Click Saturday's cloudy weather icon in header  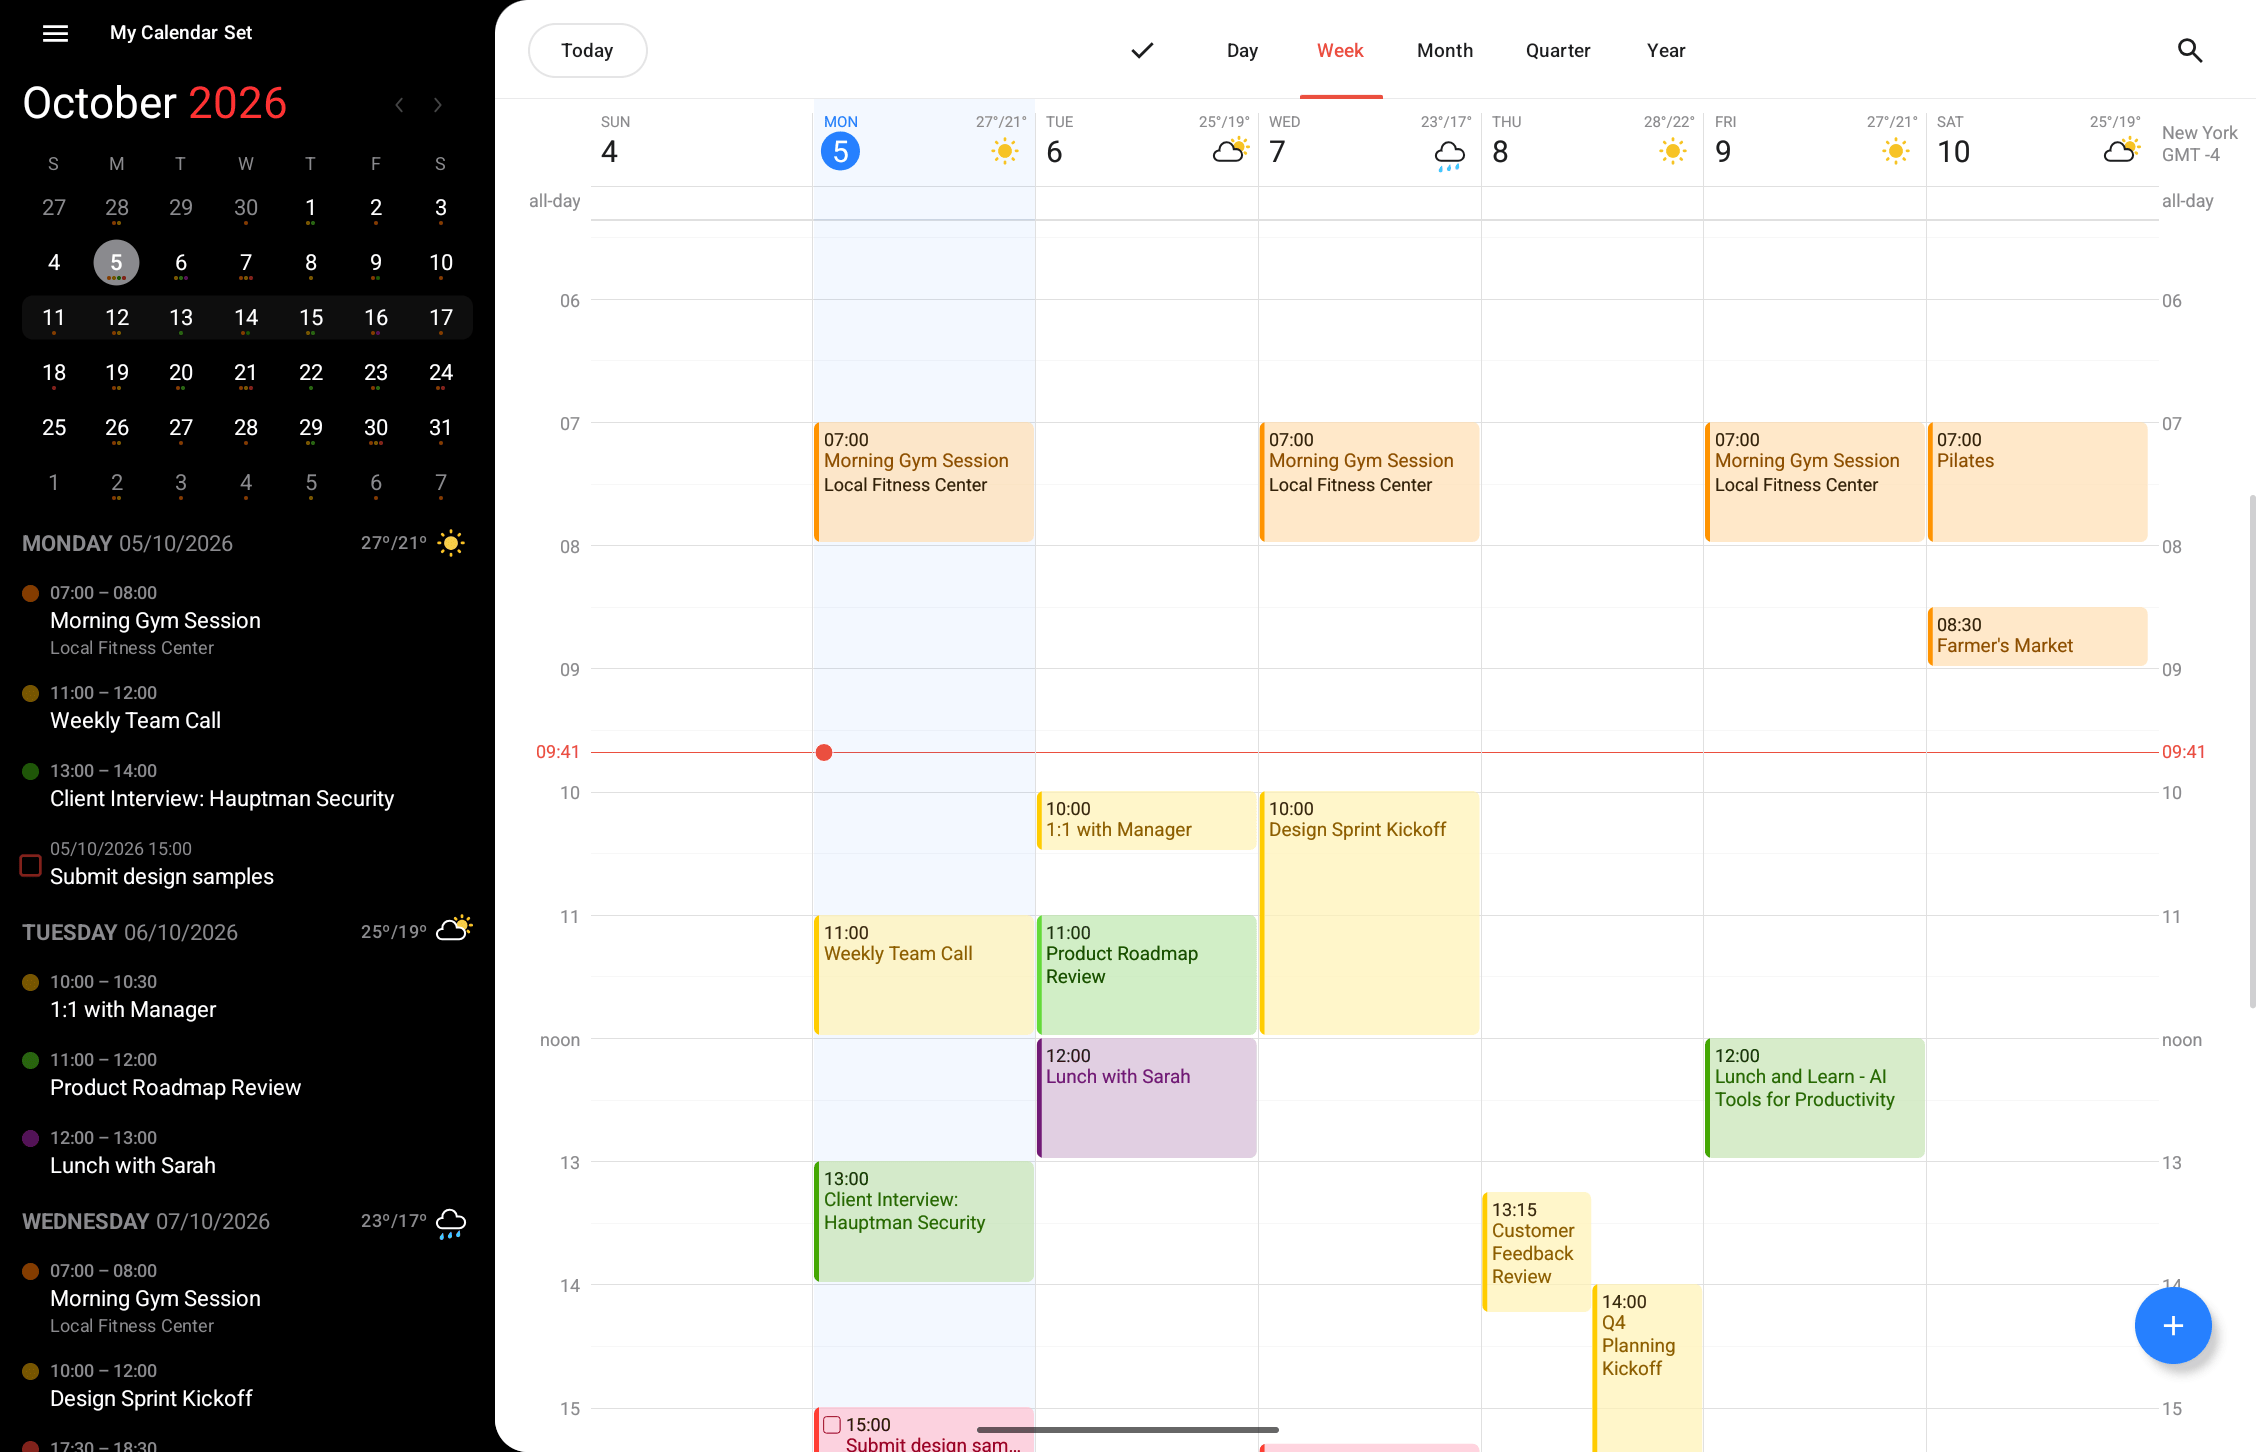pos(2120,152)
